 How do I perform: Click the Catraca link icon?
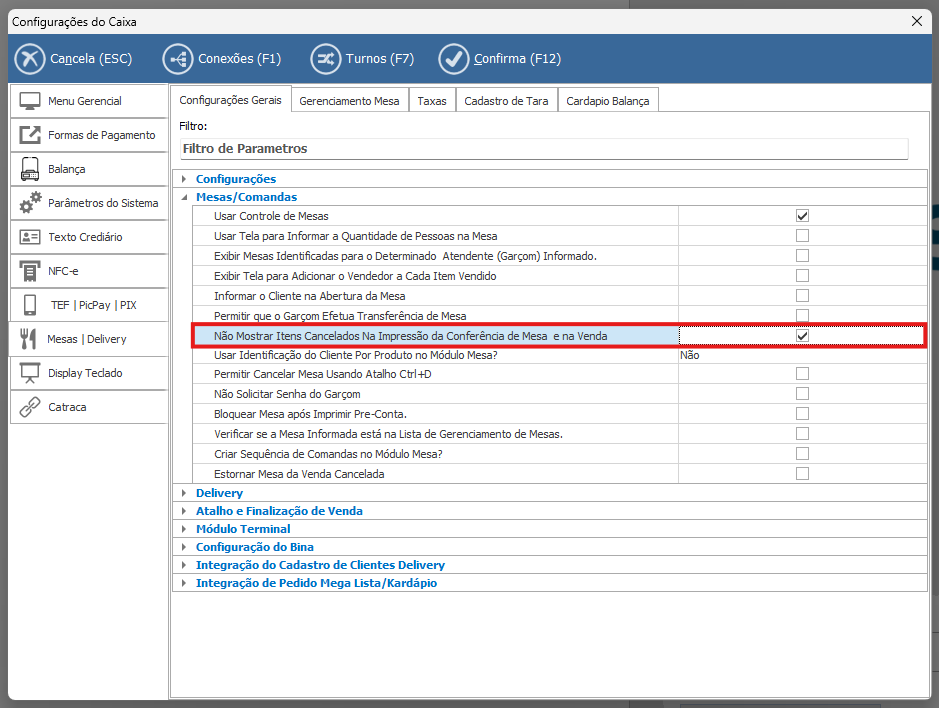(x=30, y=407)
